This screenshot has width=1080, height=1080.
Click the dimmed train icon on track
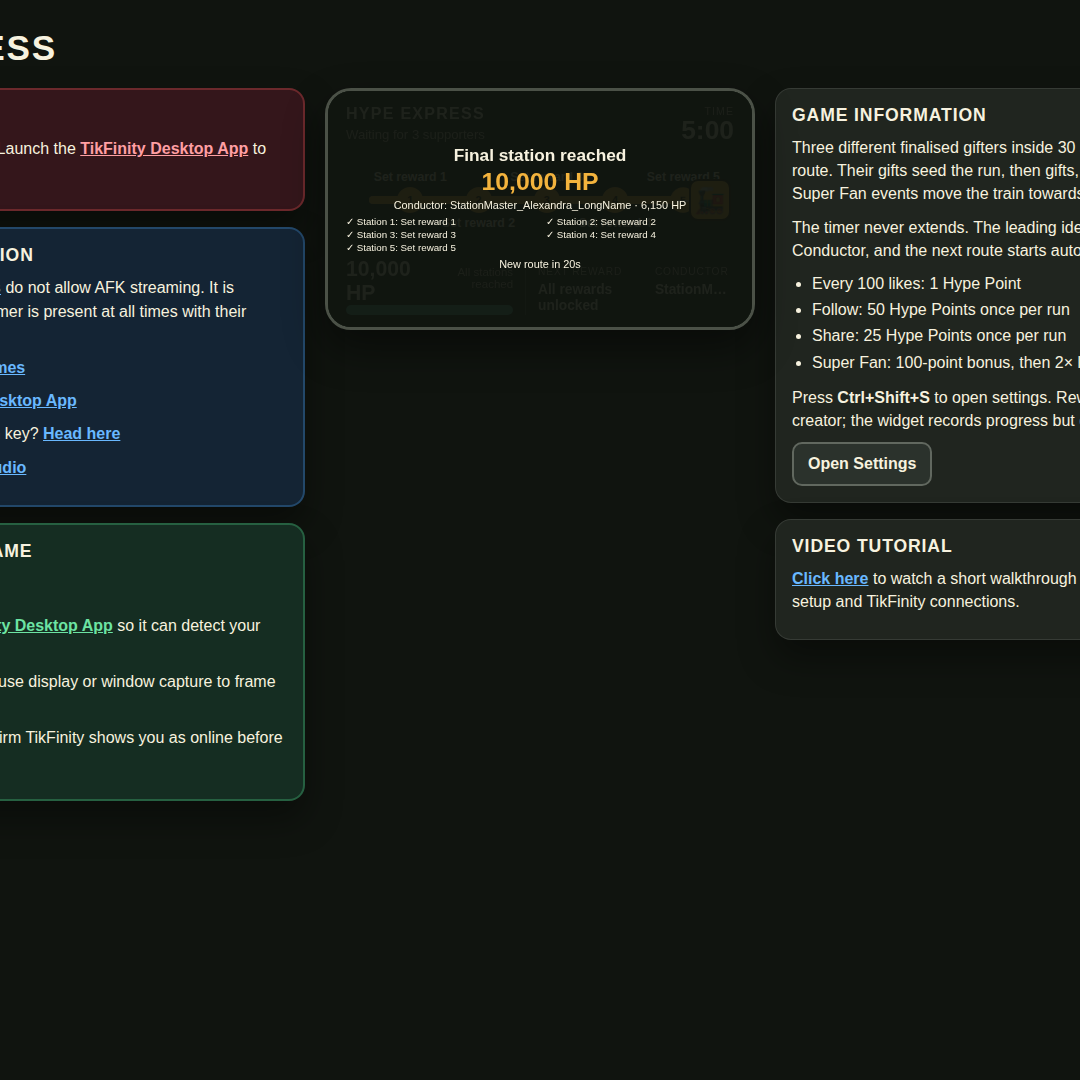coord(709,200)
